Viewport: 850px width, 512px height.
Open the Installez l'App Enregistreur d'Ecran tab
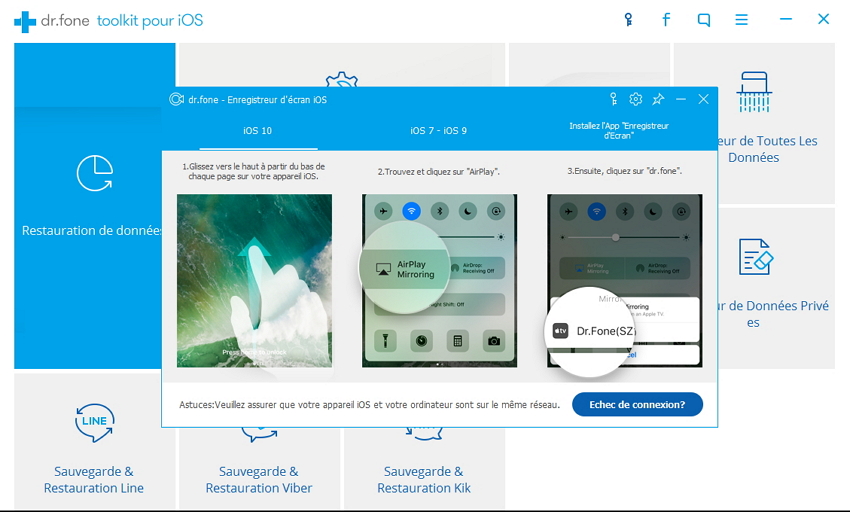(619, 131)
